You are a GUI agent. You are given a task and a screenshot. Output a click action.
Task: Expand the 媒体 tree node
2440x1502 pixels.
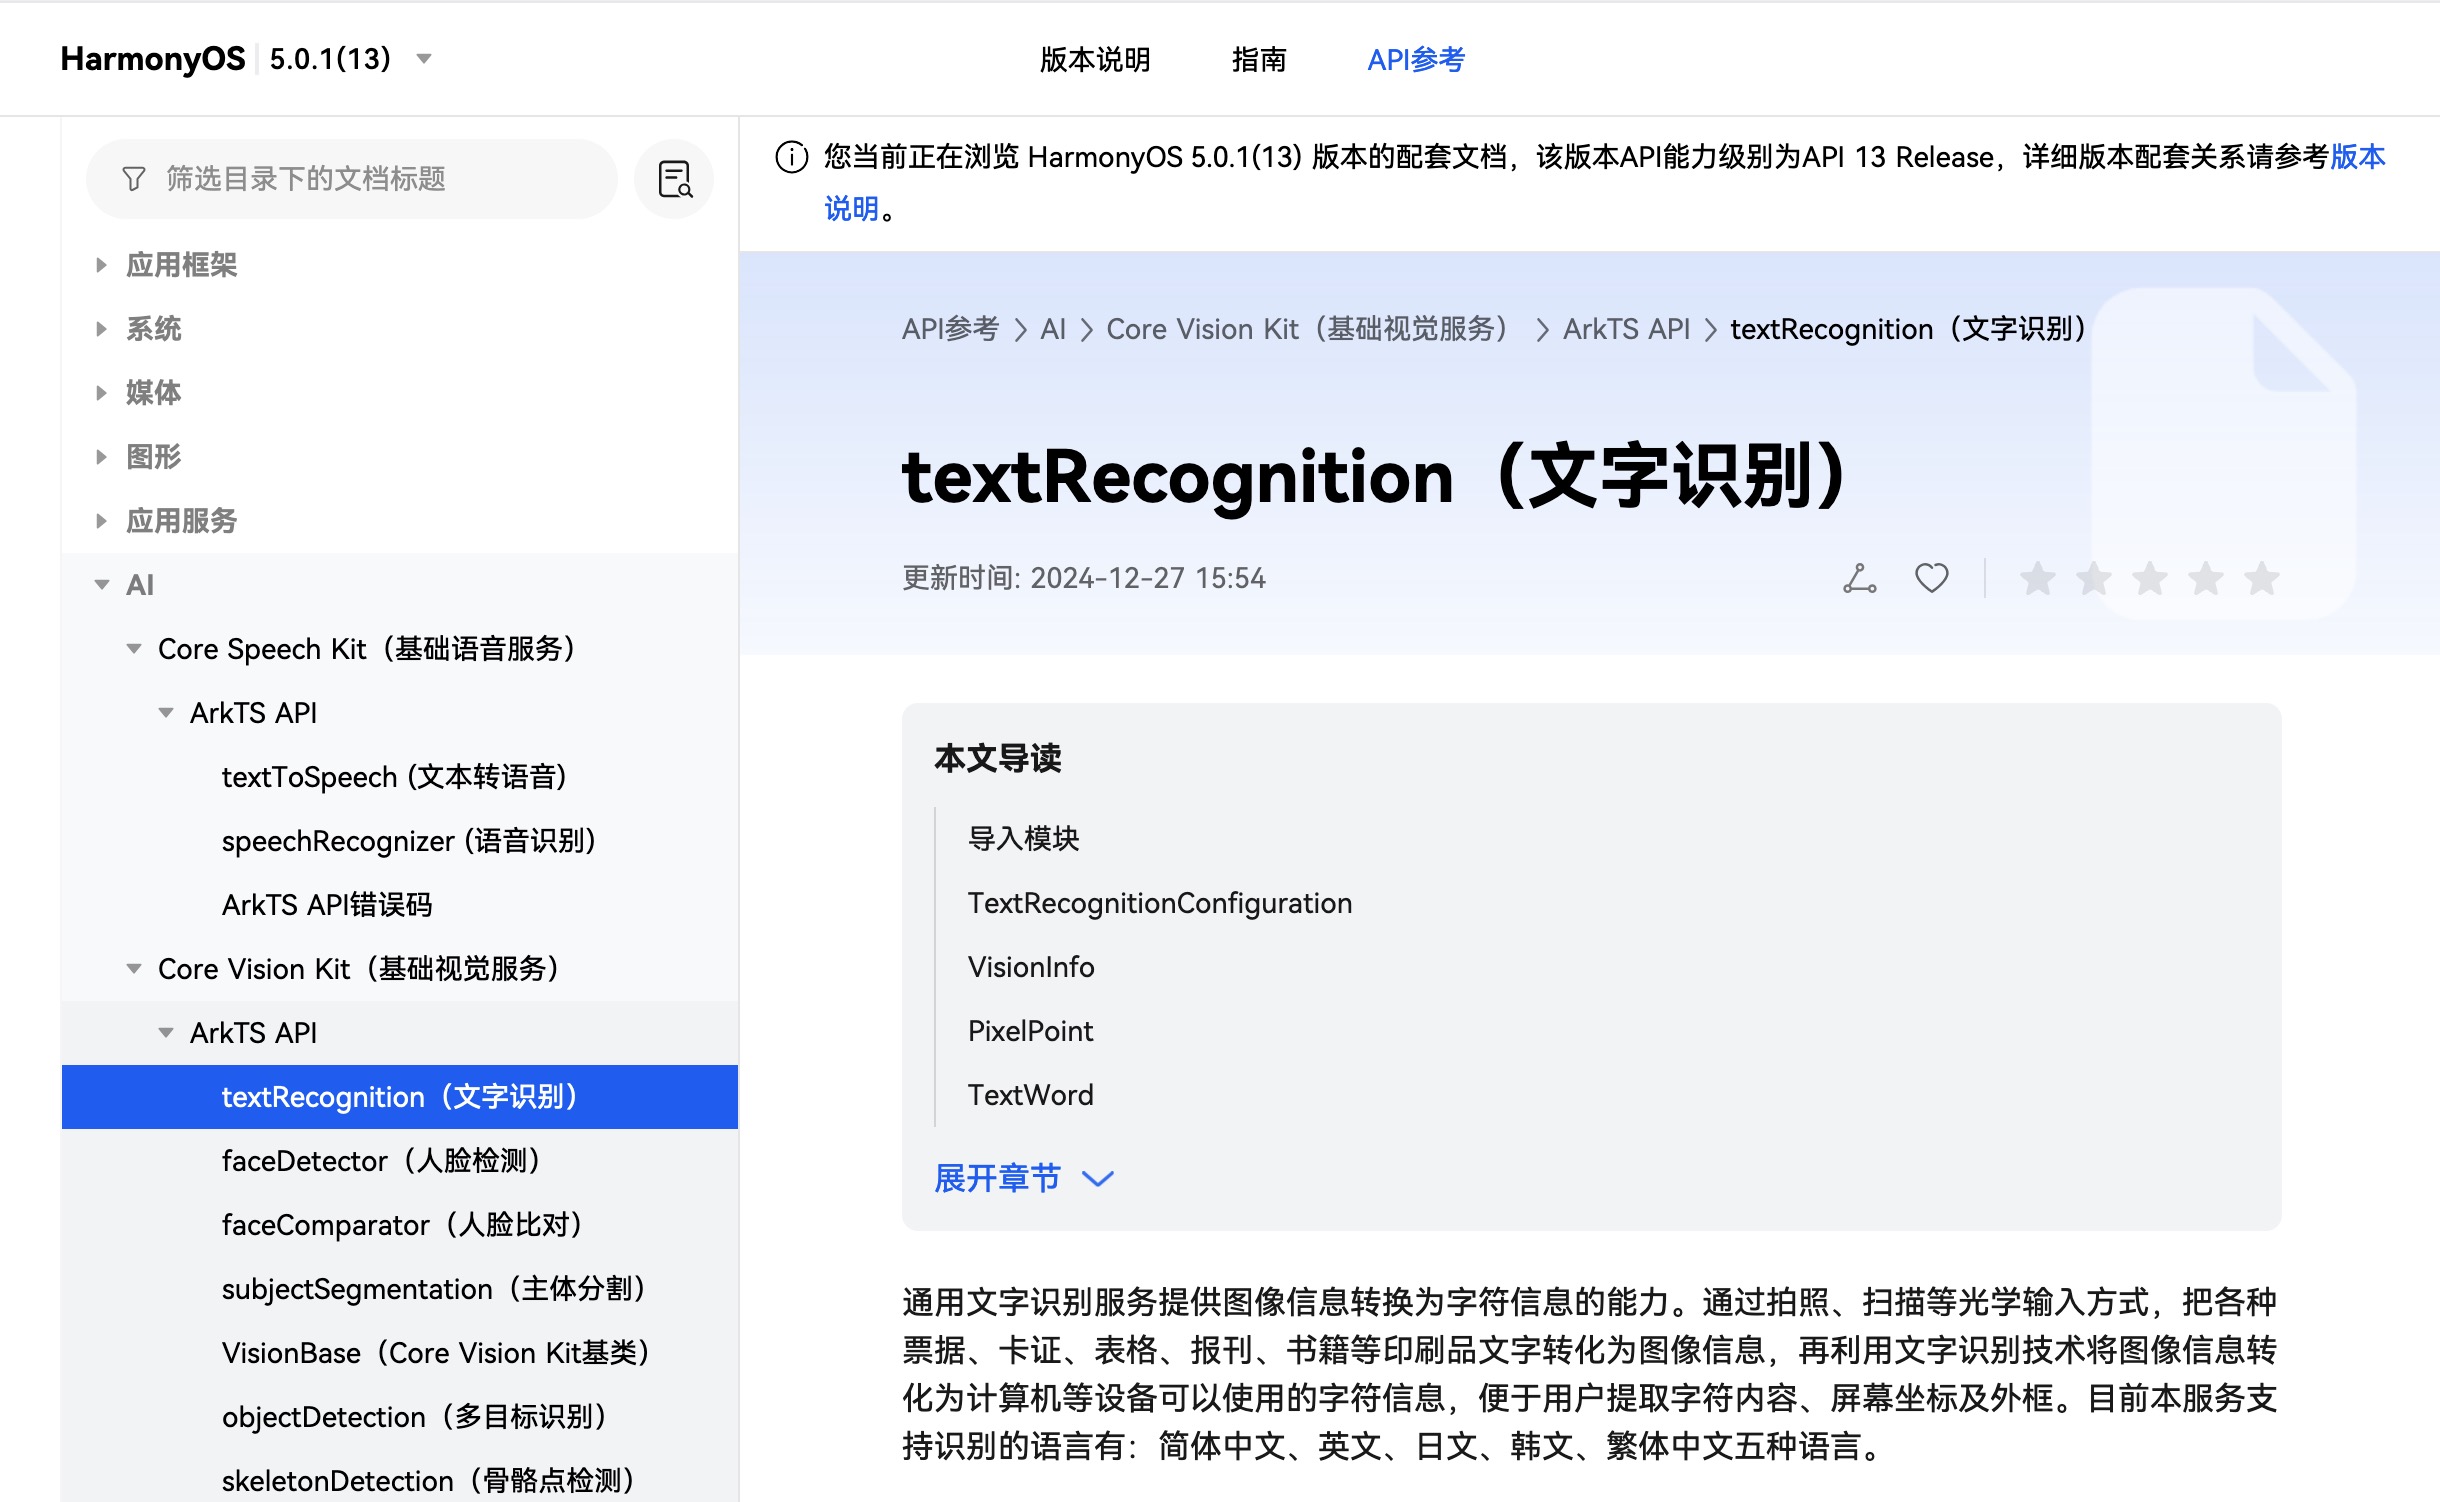point(101,393)
